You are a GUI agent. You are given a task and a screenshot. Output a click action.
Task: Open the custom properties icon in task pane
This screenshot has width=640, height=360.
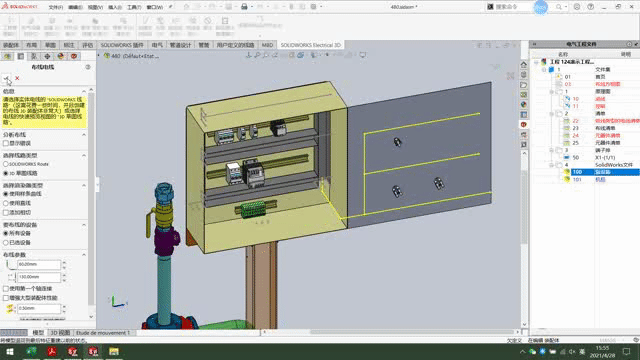pyautogui.click(x=524, y=114)
